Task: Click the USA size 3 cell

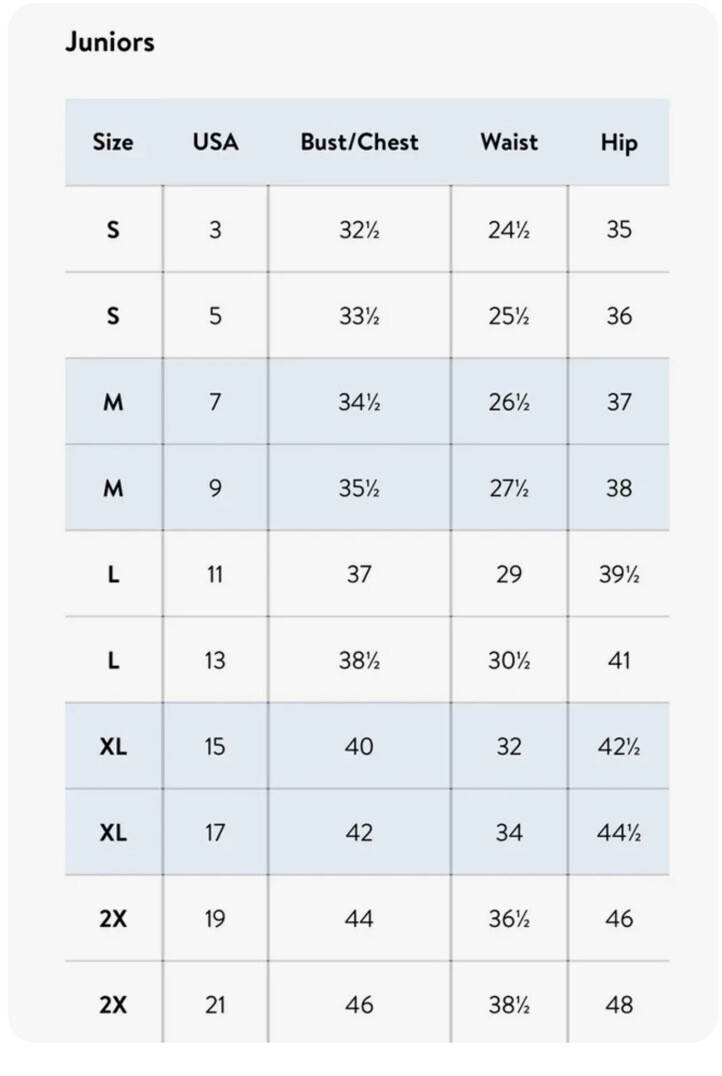Action: pyautogui.click(x=215, y=229)
